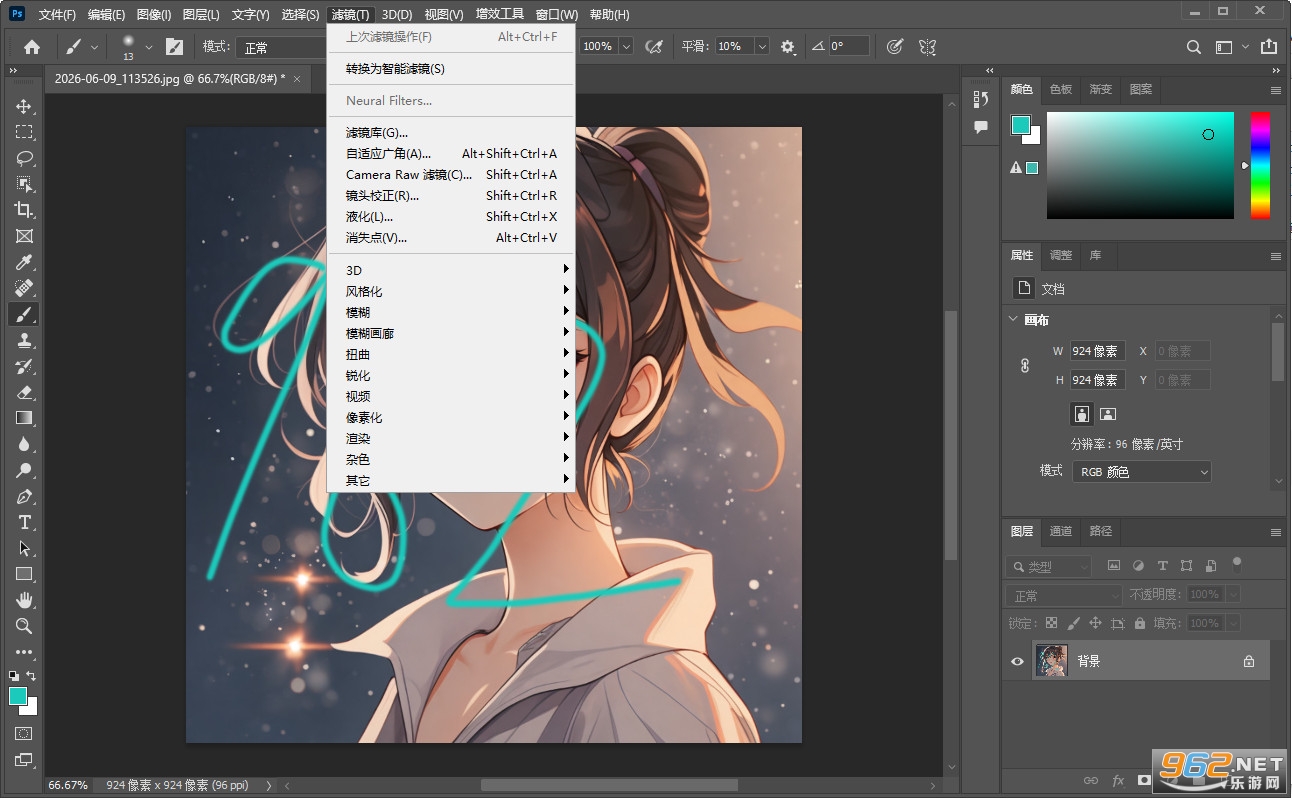Toggle Quick Mask mode

24,733
